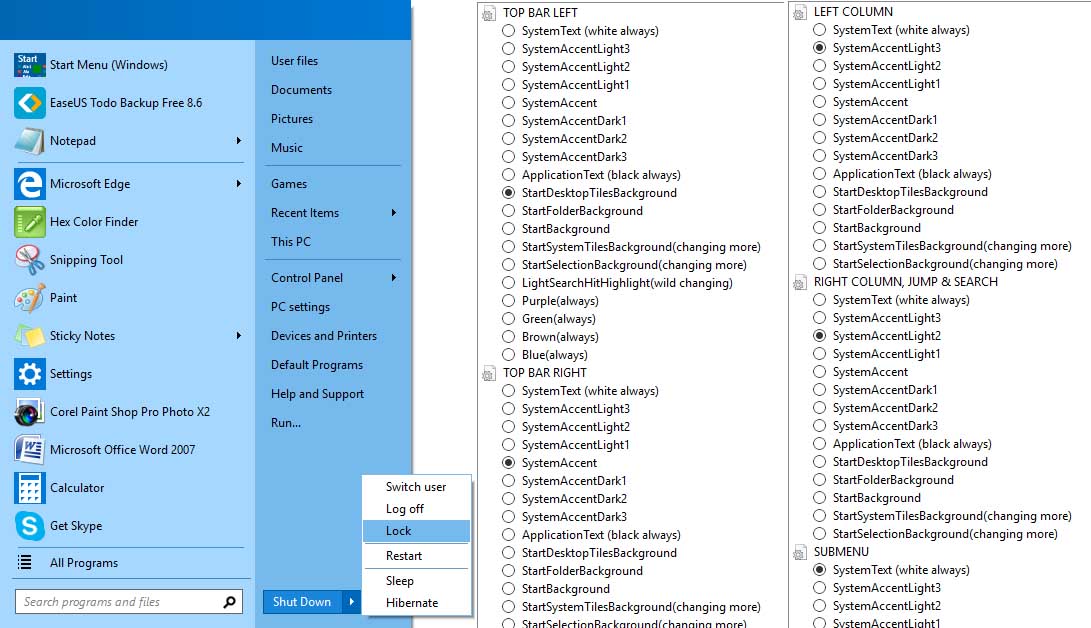1091x628 pixels.
Task: Select SystemAccentDark1 under TOP BAR RIGHT
Action: (x=509, y=481)
